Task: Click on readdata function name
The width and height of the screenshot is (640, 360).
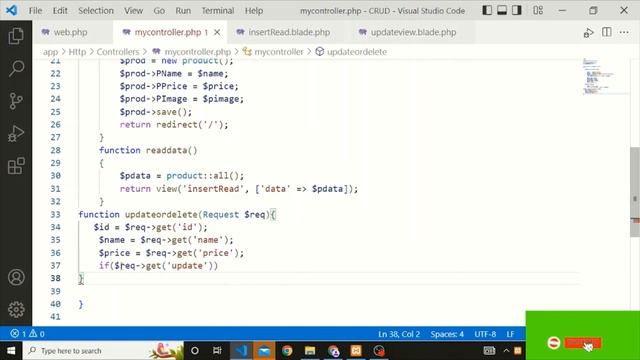Action: 167,150
